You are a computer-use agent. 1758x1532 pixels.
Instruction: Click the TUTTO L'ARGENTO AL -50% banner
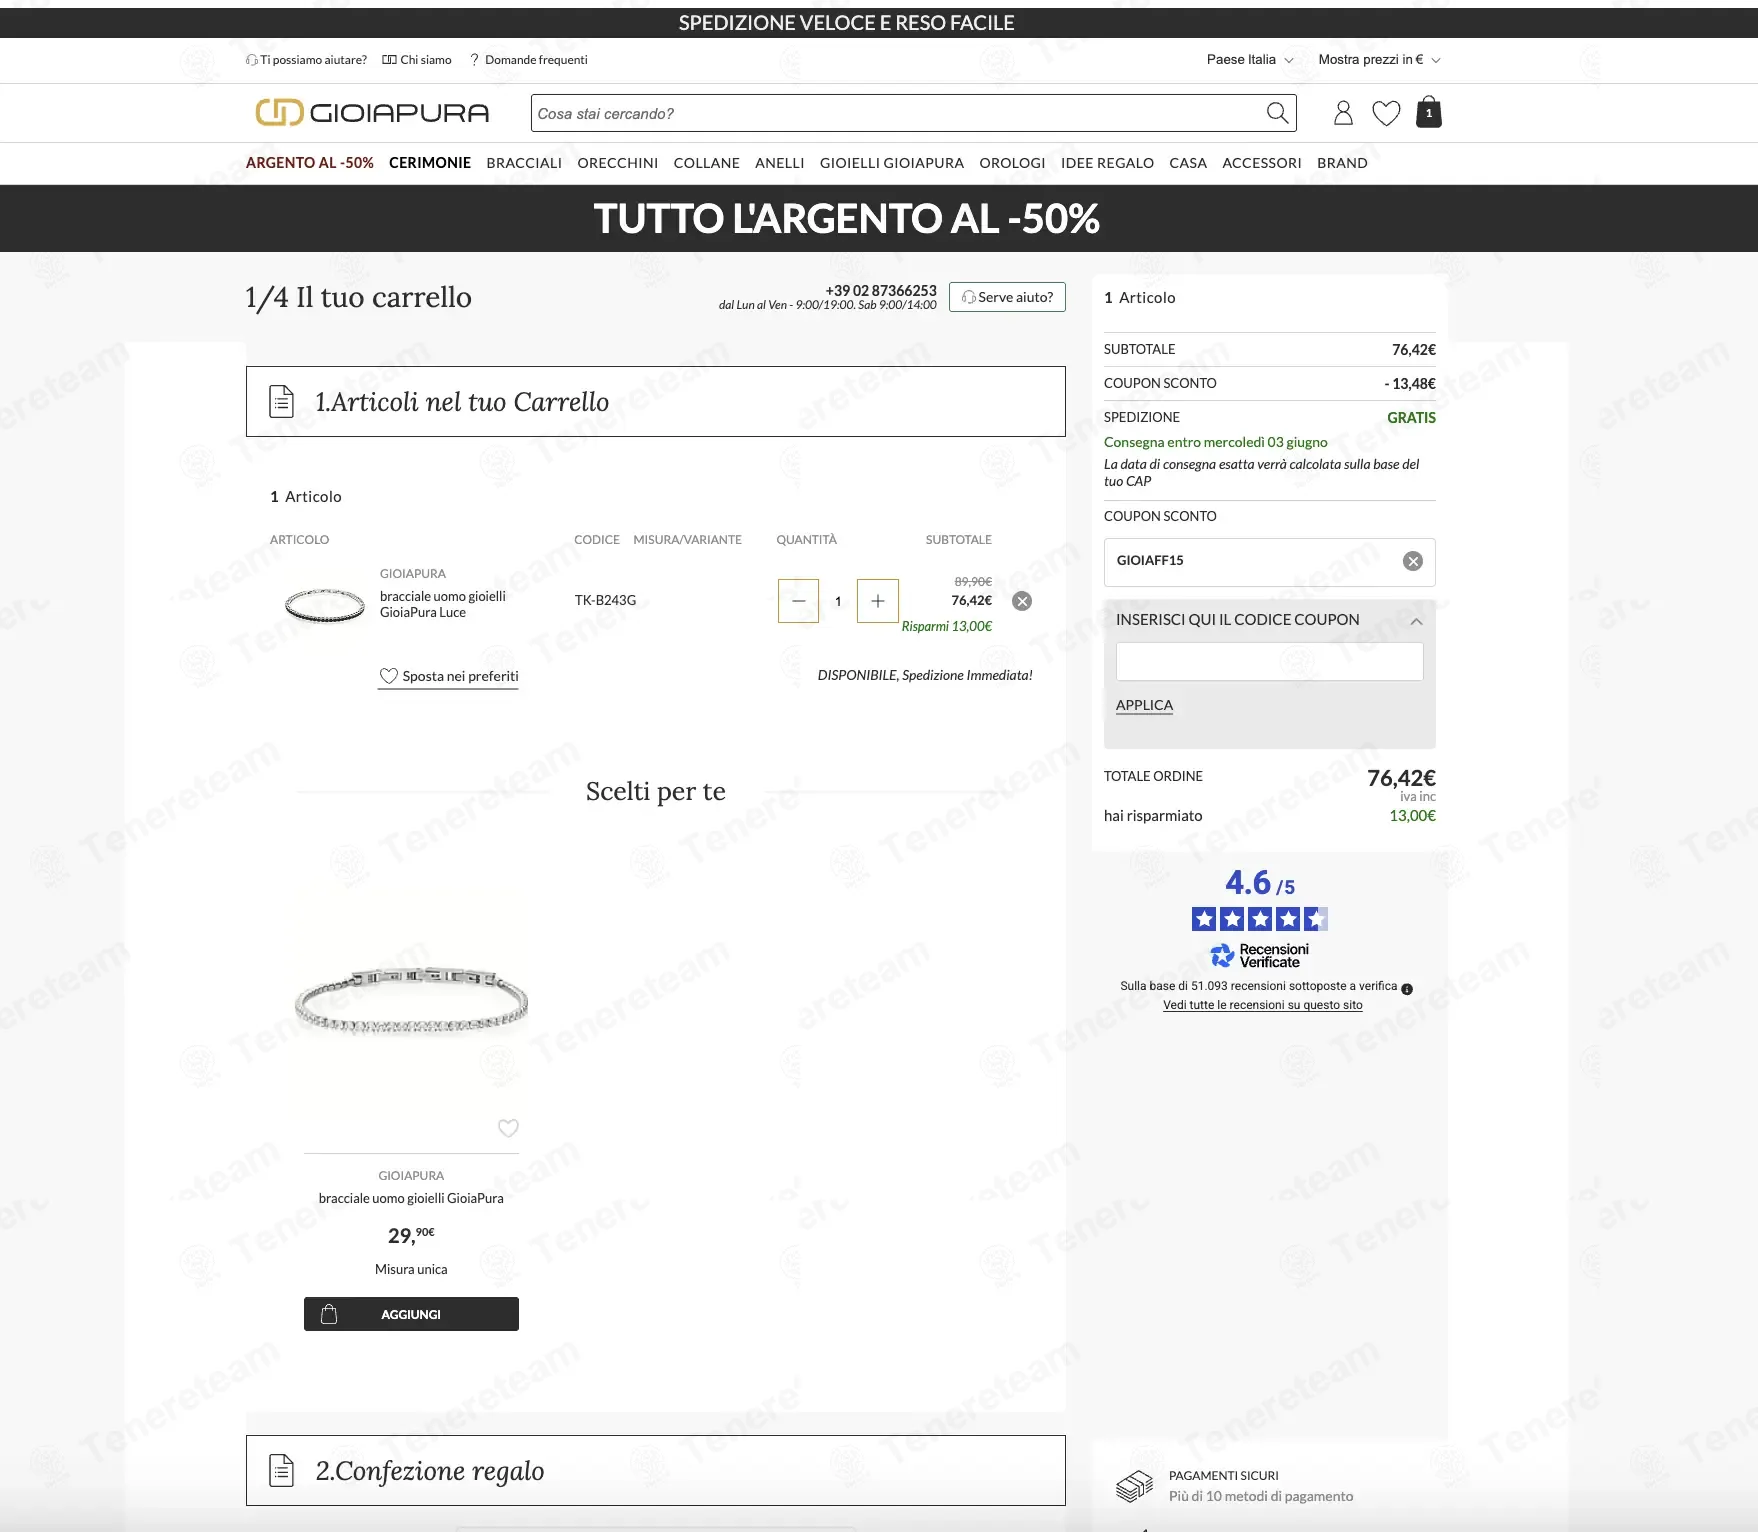coord(847,218)
